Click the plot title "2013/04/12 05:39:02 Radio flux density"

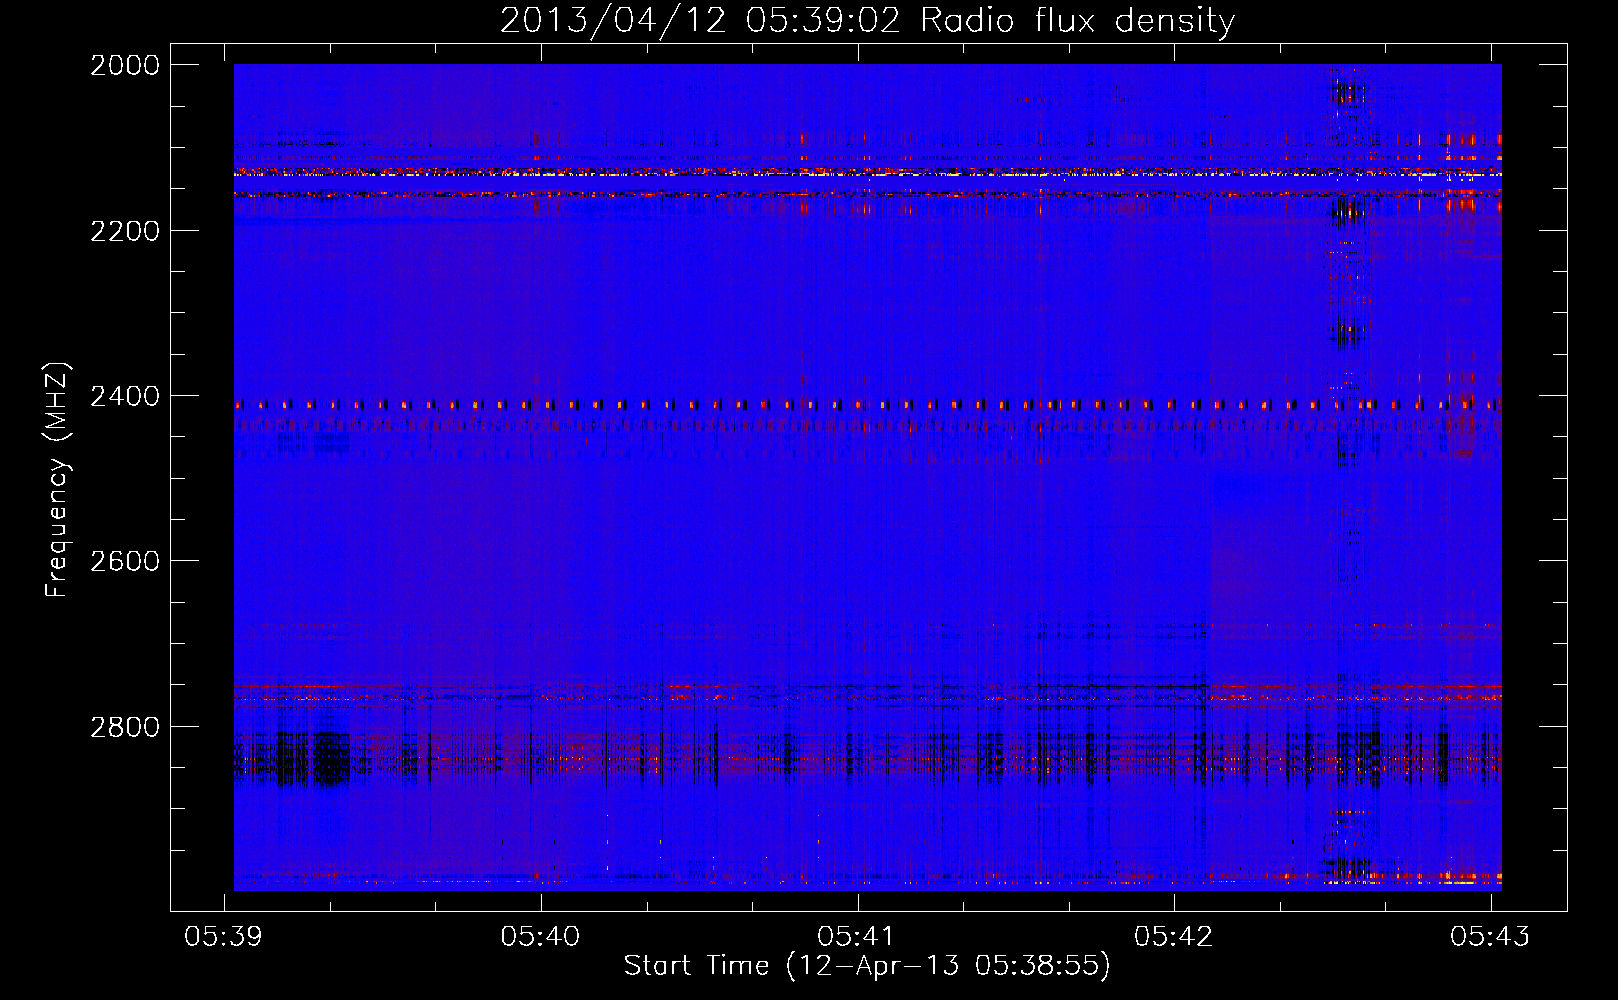(867, 20)
